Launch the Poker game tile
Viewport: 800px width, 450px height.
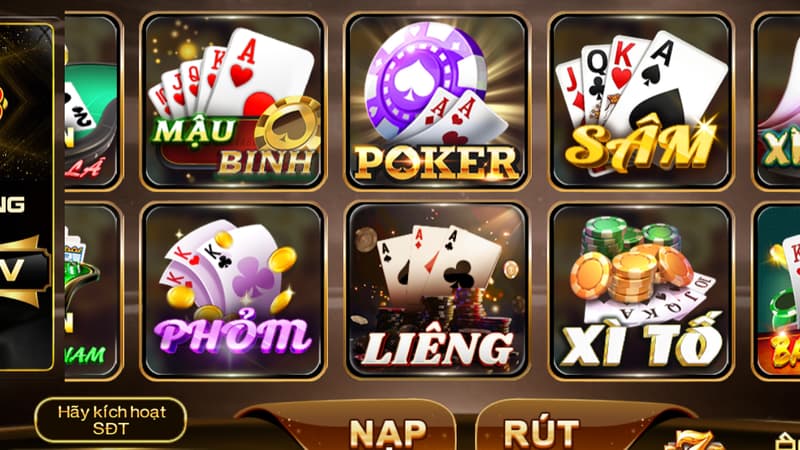[437, 102]
